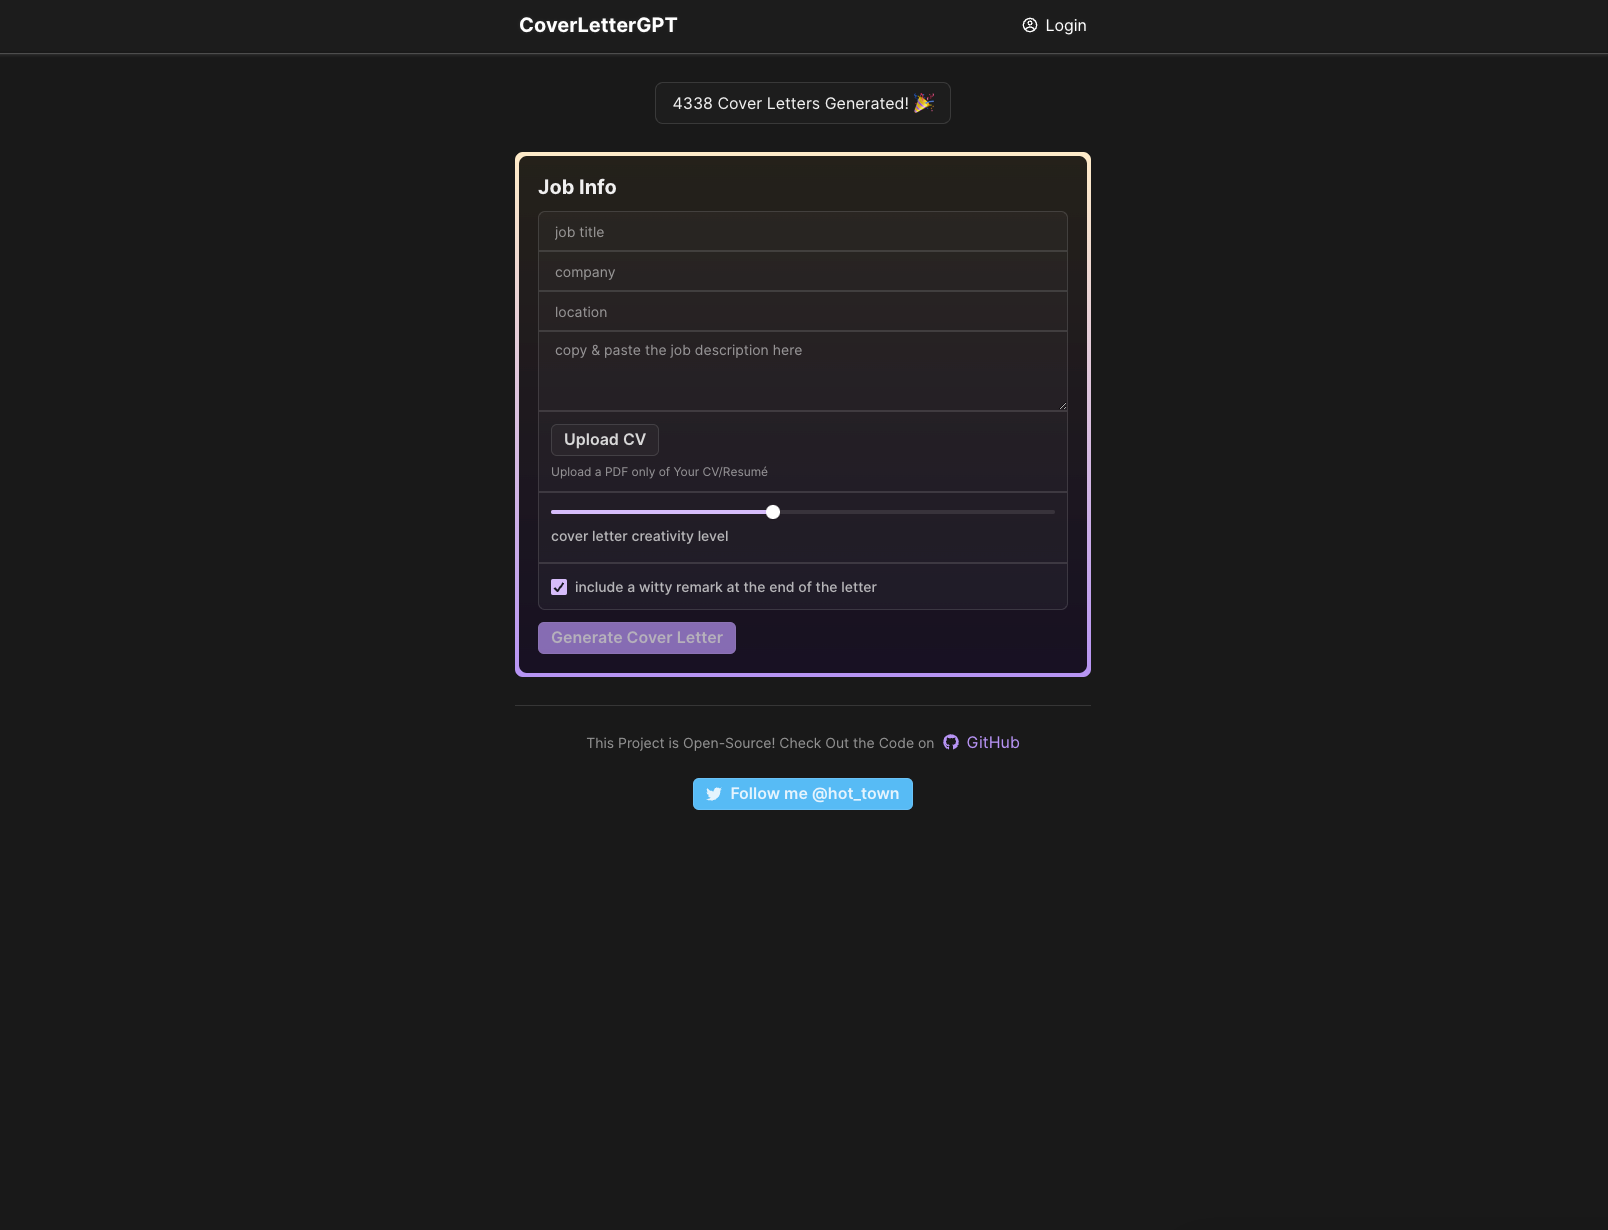Click the job description resize handle
This screenshot has width=1608, height=1230.
1063,406
